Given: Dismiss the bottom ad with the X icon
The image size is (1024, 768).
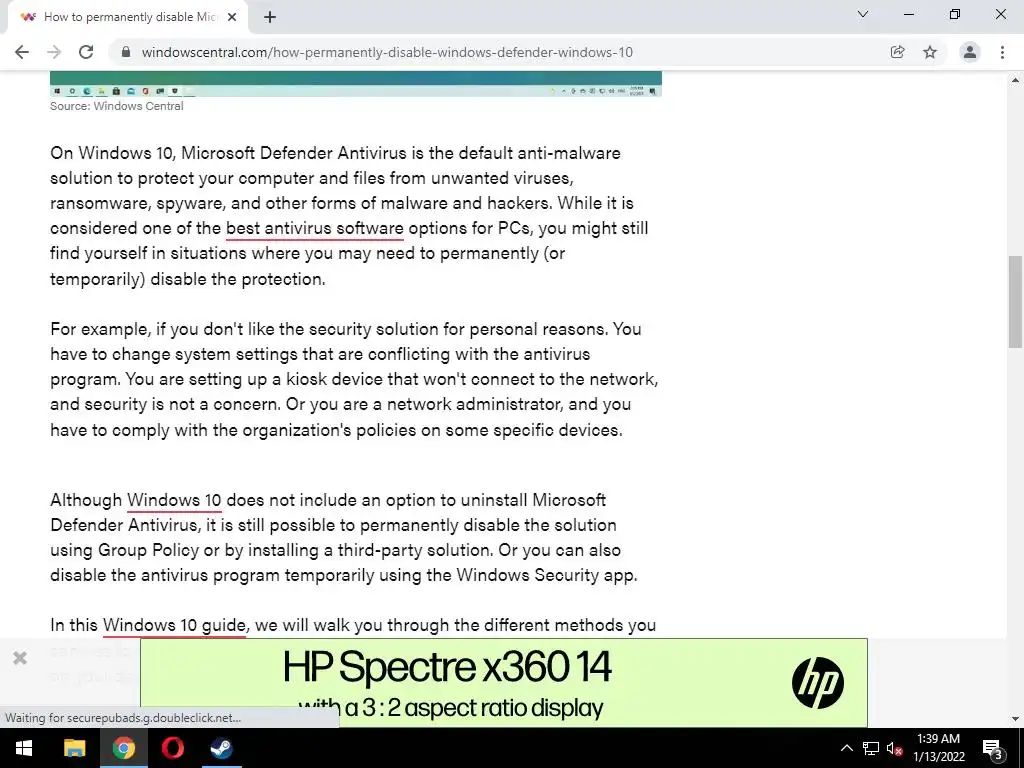Looking at the screenshot, I should click(20, 658).
